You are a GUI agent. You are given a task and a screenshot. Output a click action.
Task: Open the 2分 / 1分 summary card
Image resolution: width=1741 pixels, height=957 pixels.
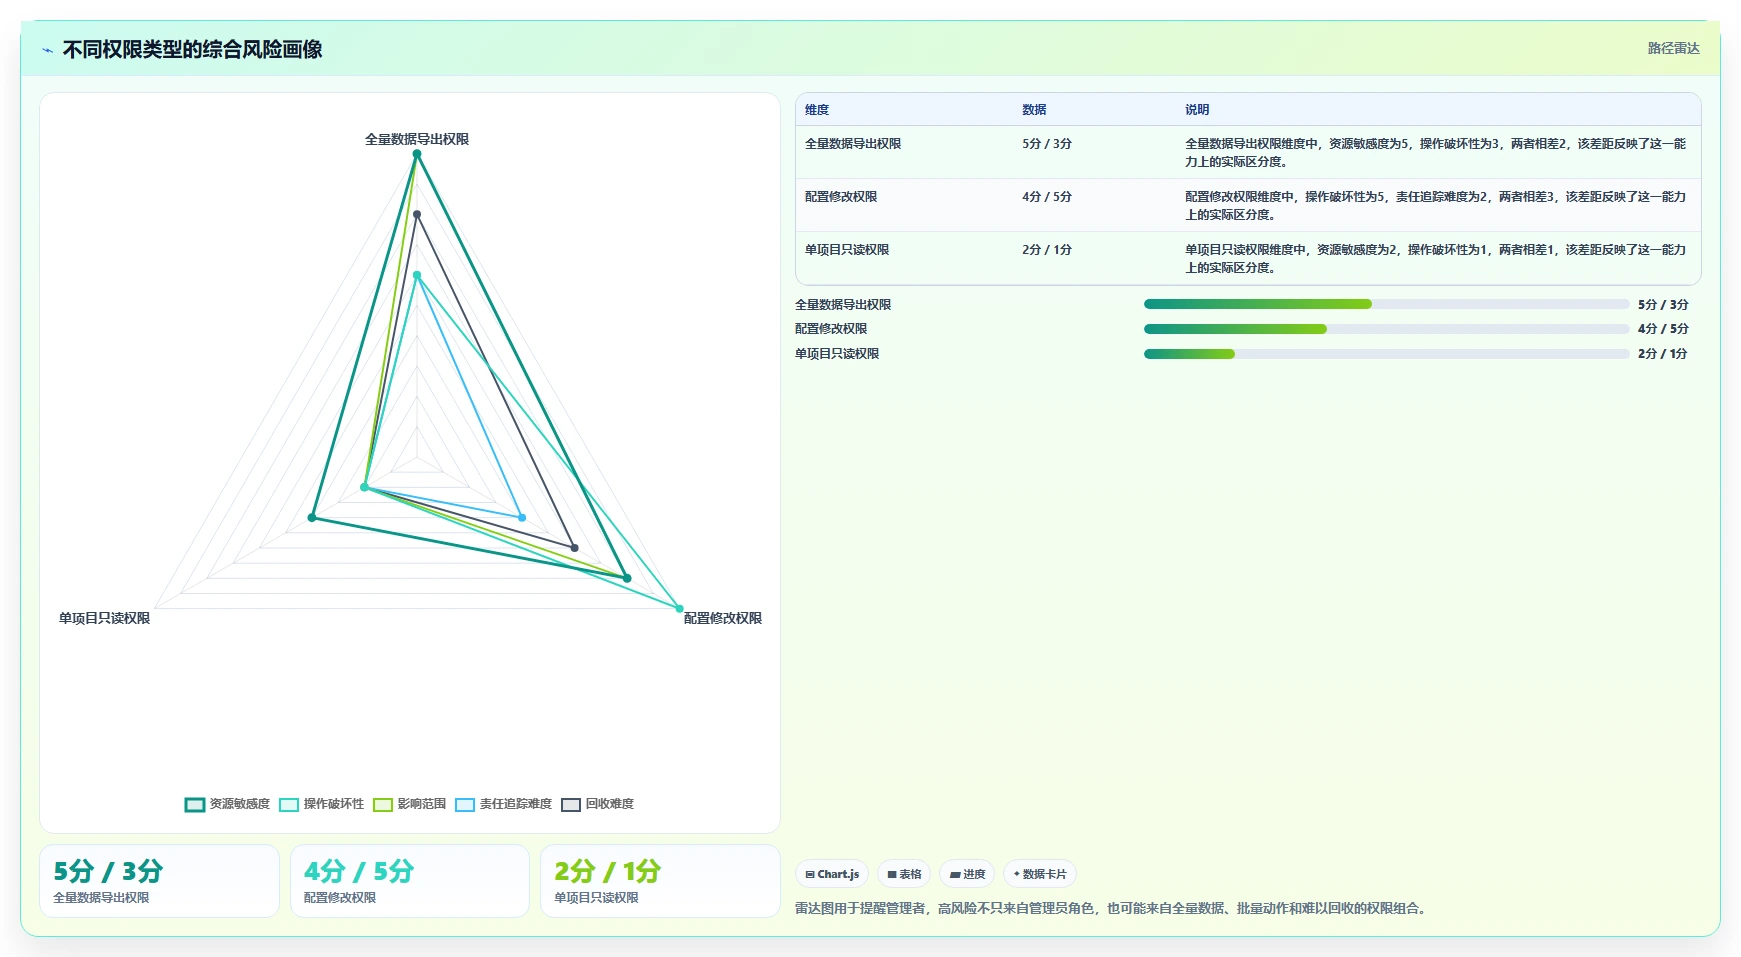pos(660,881)
